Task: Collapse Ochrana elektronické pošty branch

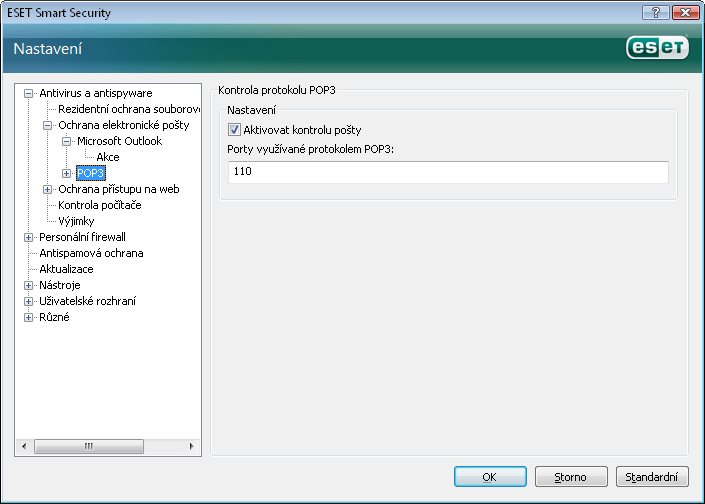Action: point(47,125)
